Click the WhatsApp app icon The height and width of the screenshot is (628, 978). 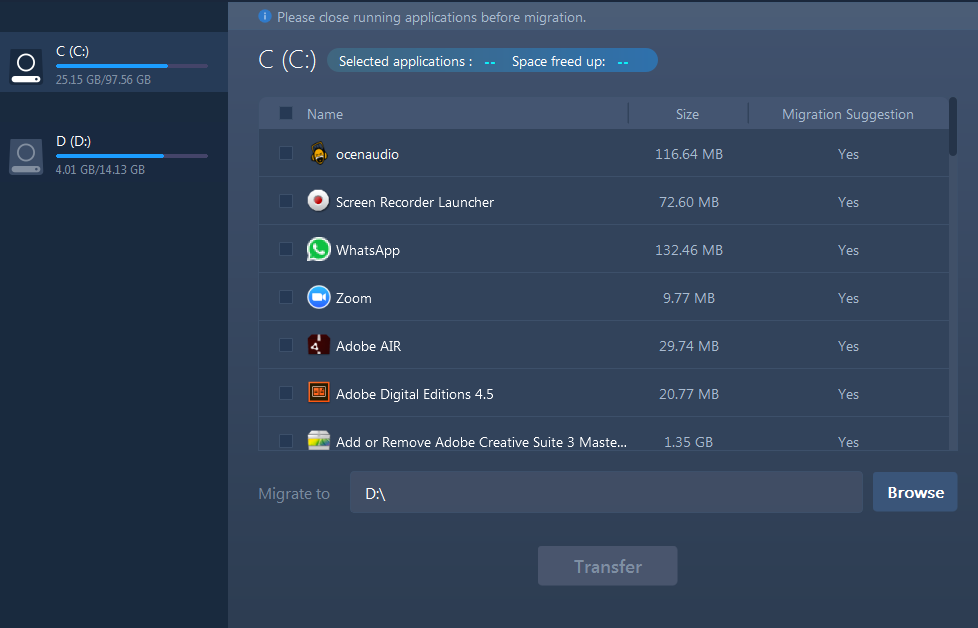coord(318,249)
